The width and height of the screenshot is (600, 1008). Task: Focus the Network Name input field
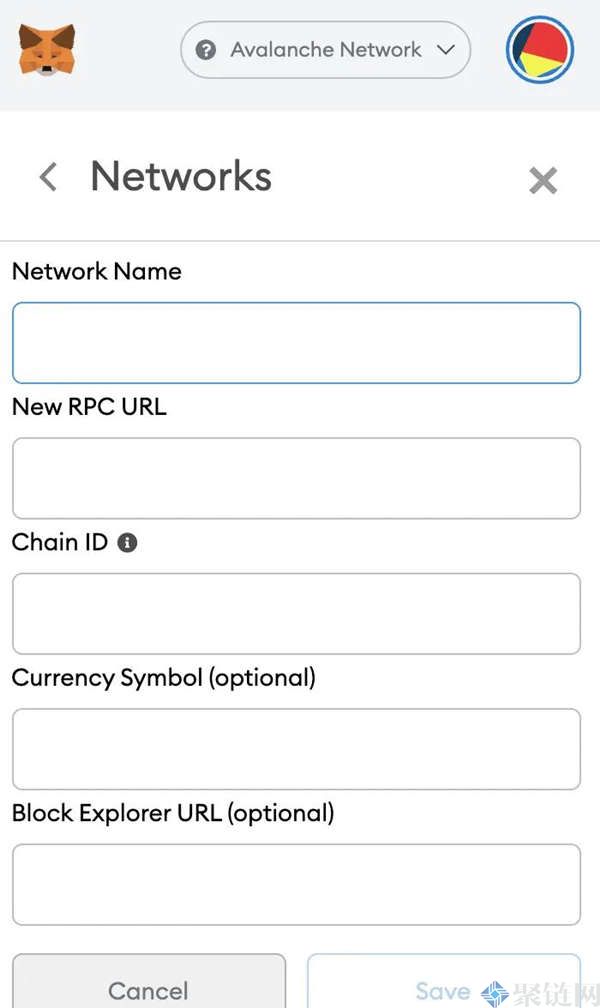(296, 343)
